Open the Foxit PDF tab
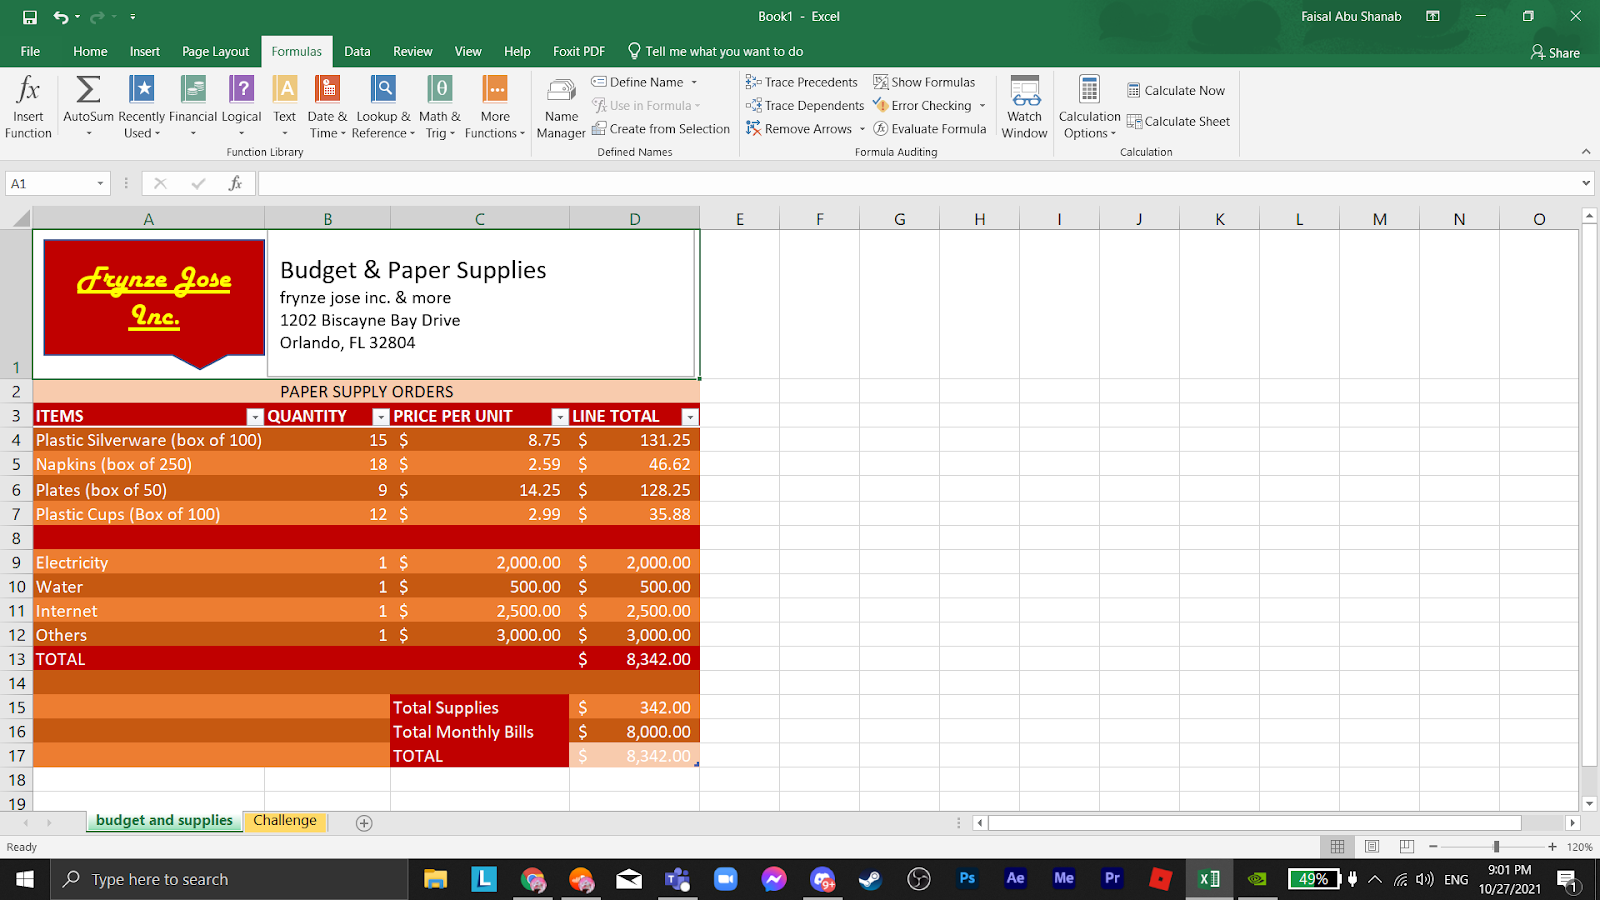This screenshot has width=1600, height=900. point(579,51)
